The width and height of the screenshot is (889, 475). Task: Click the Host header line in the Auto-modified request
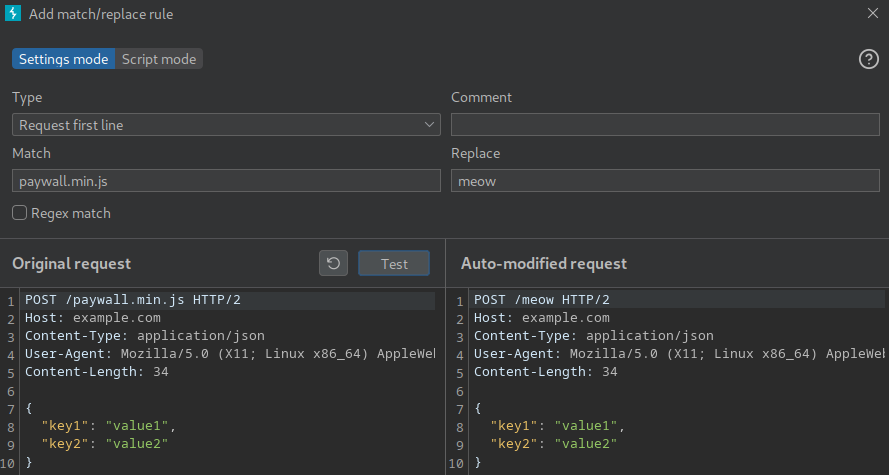541,317
